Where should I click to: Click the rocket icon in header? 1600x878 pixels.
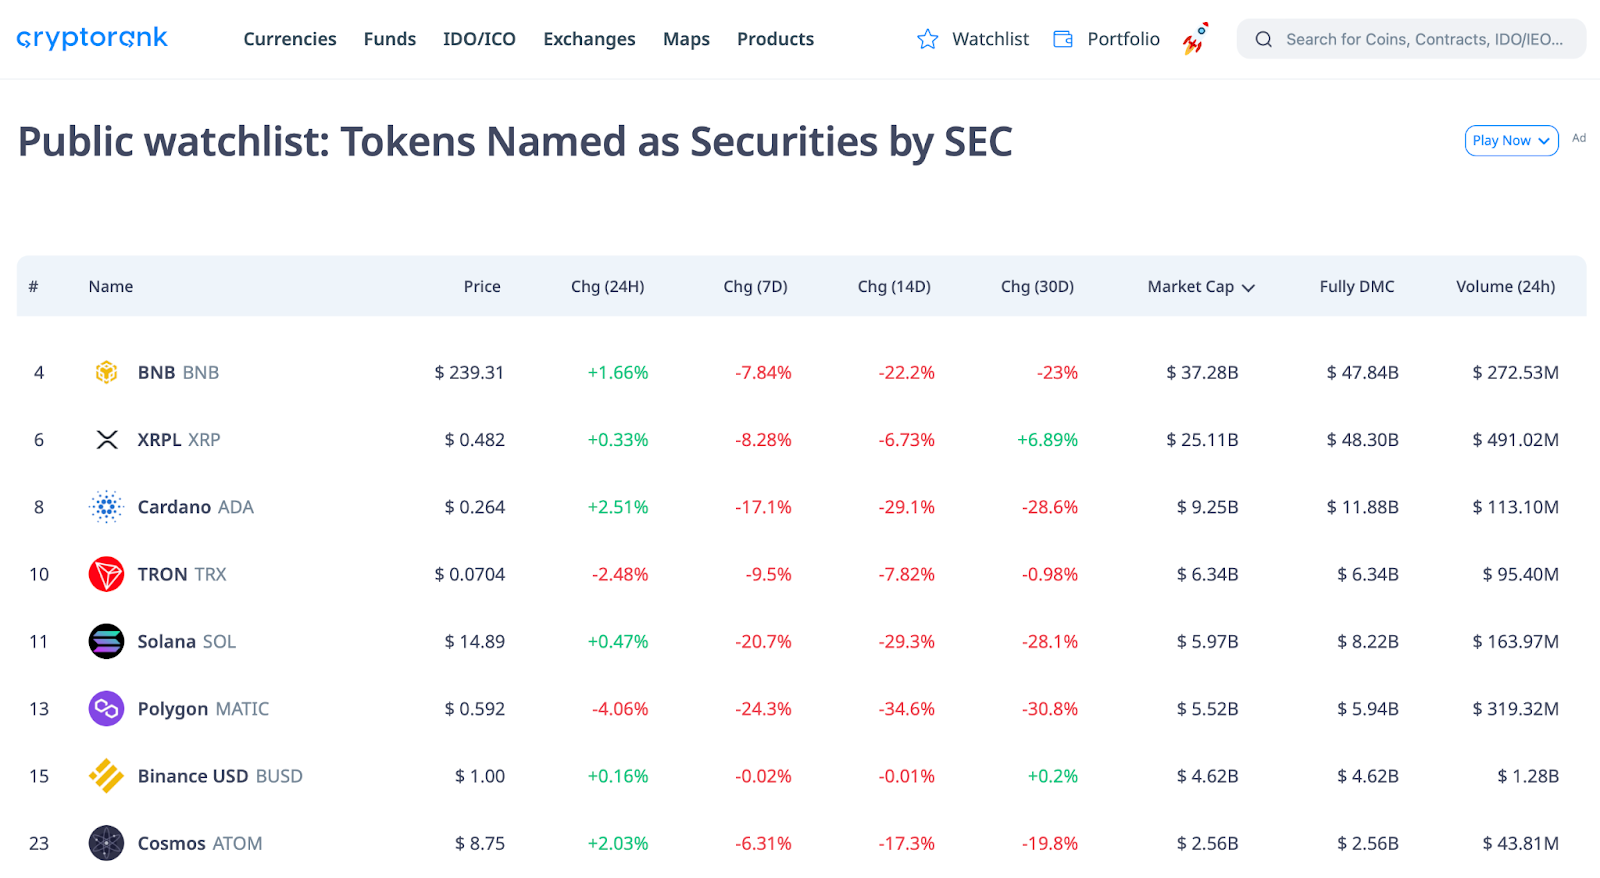(x=1195, y=39)
